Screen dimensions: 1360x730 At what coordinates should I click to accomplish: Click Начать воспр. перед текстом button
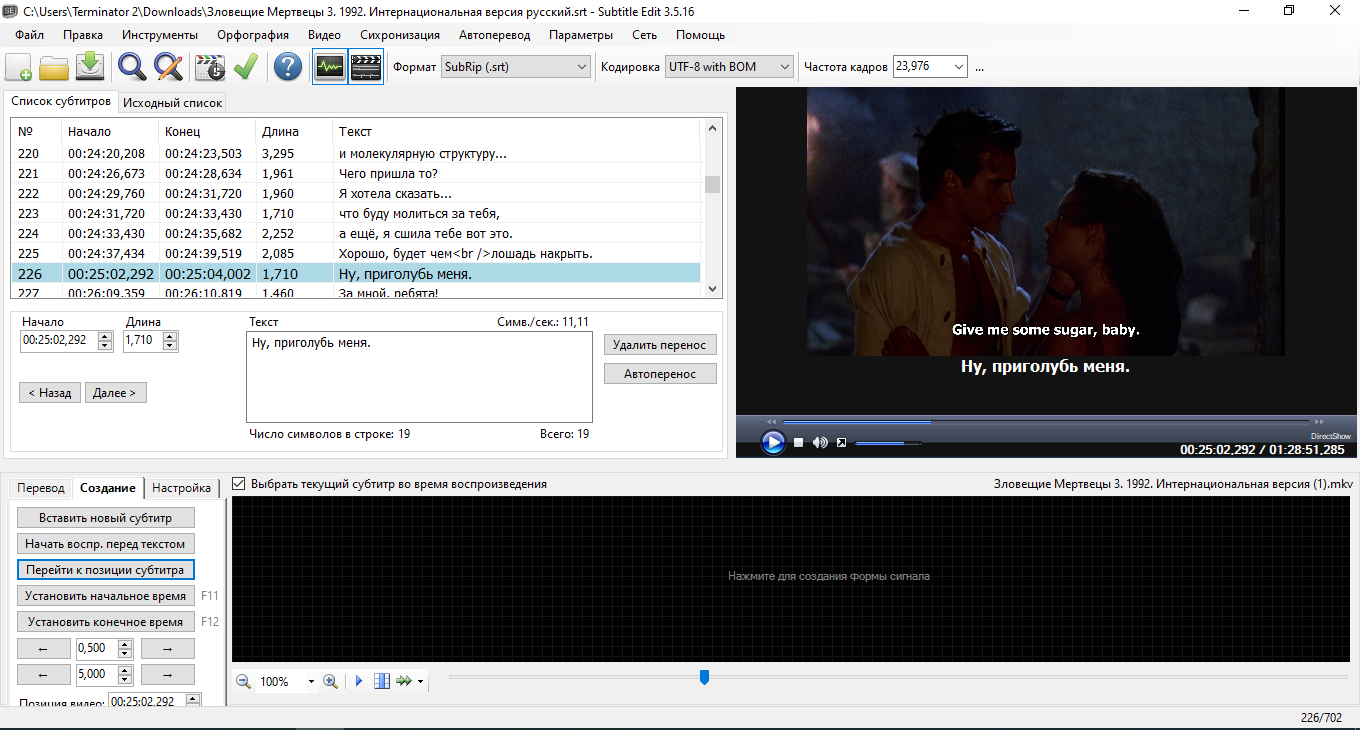click(x=106, y=544)
